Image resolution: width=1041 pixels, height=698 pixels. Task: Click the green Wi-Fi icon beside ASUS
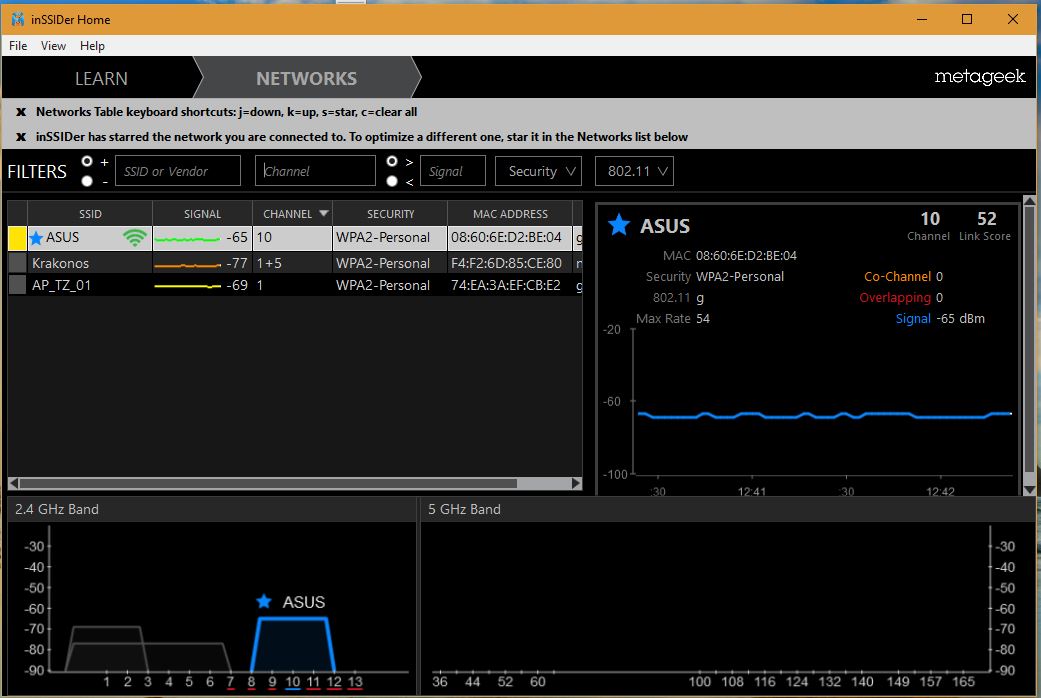pos(135,238)
